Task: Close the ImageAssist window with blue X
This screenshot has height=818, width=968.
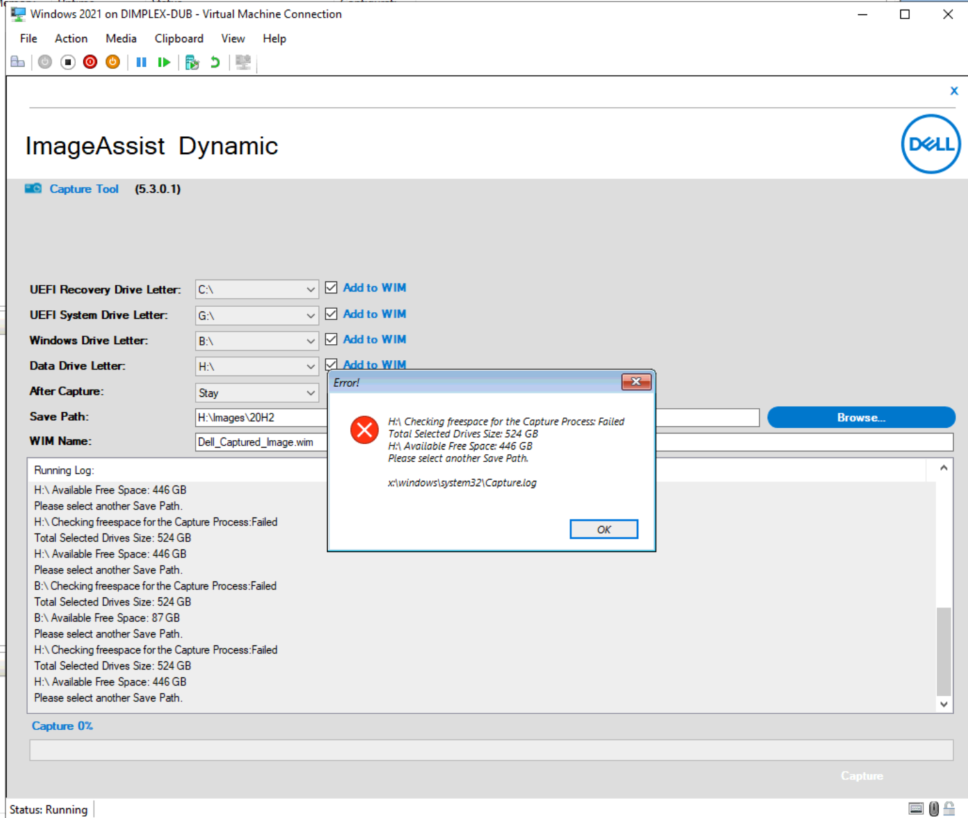Action: 954,91
